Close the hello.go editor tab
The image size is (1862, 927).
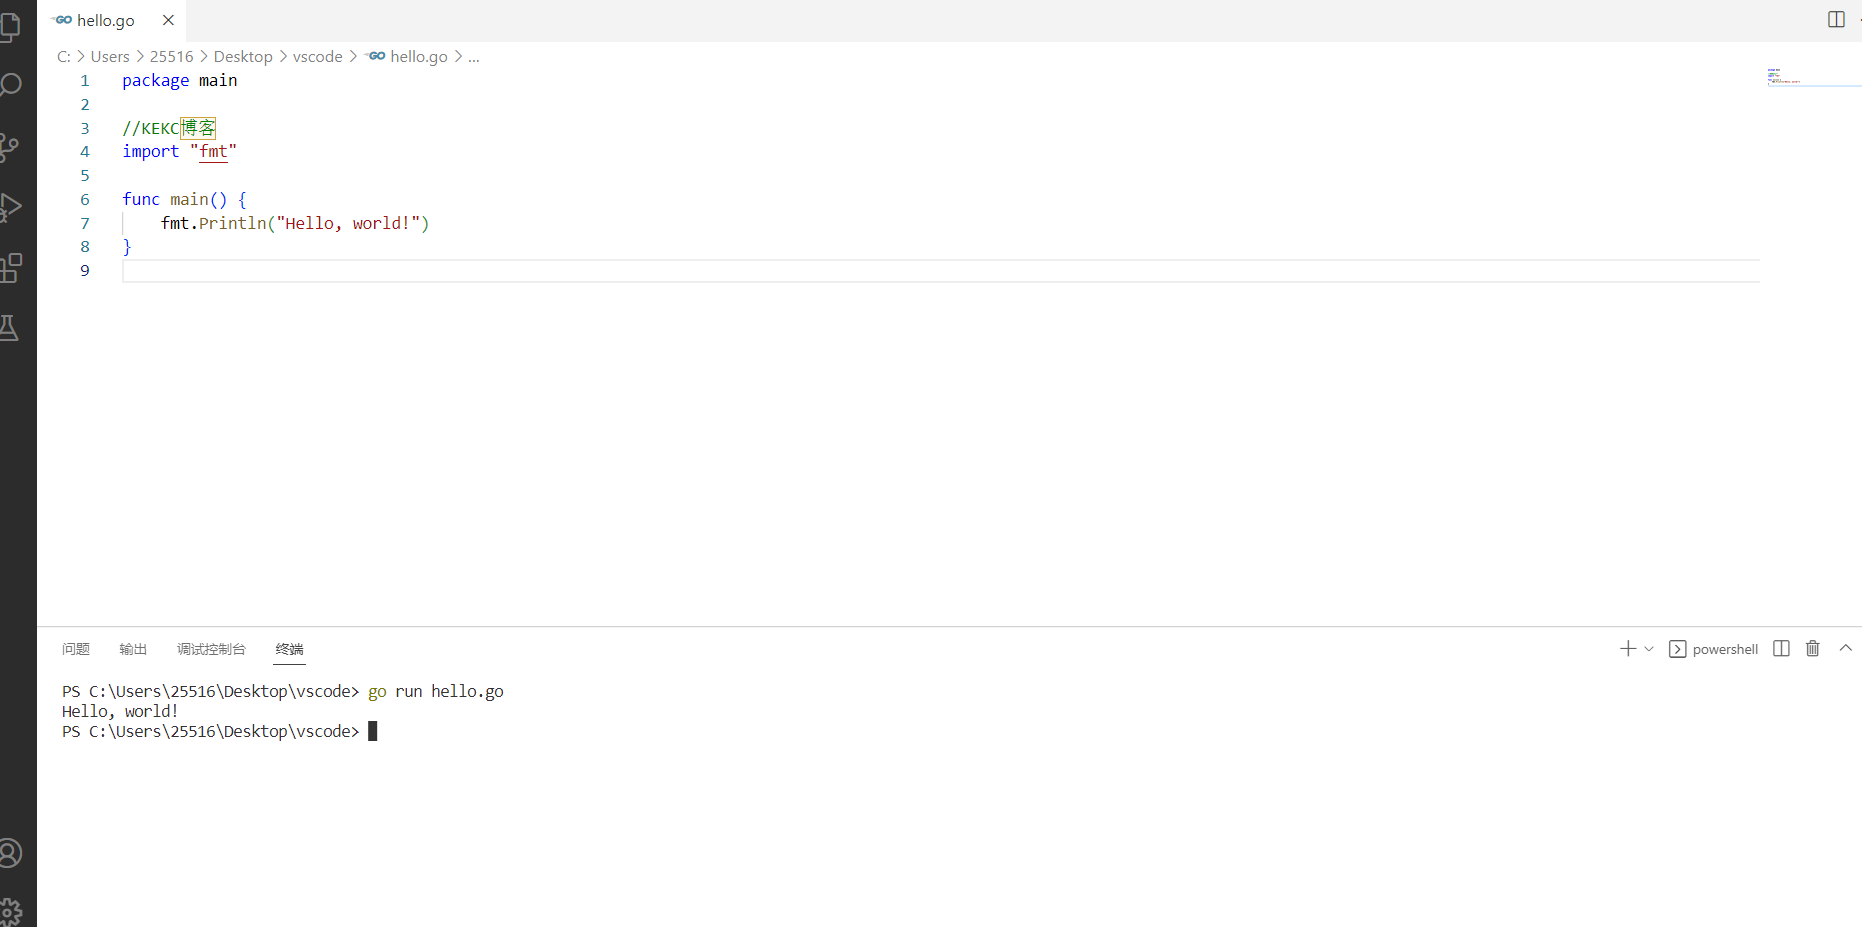click(168, 20)
